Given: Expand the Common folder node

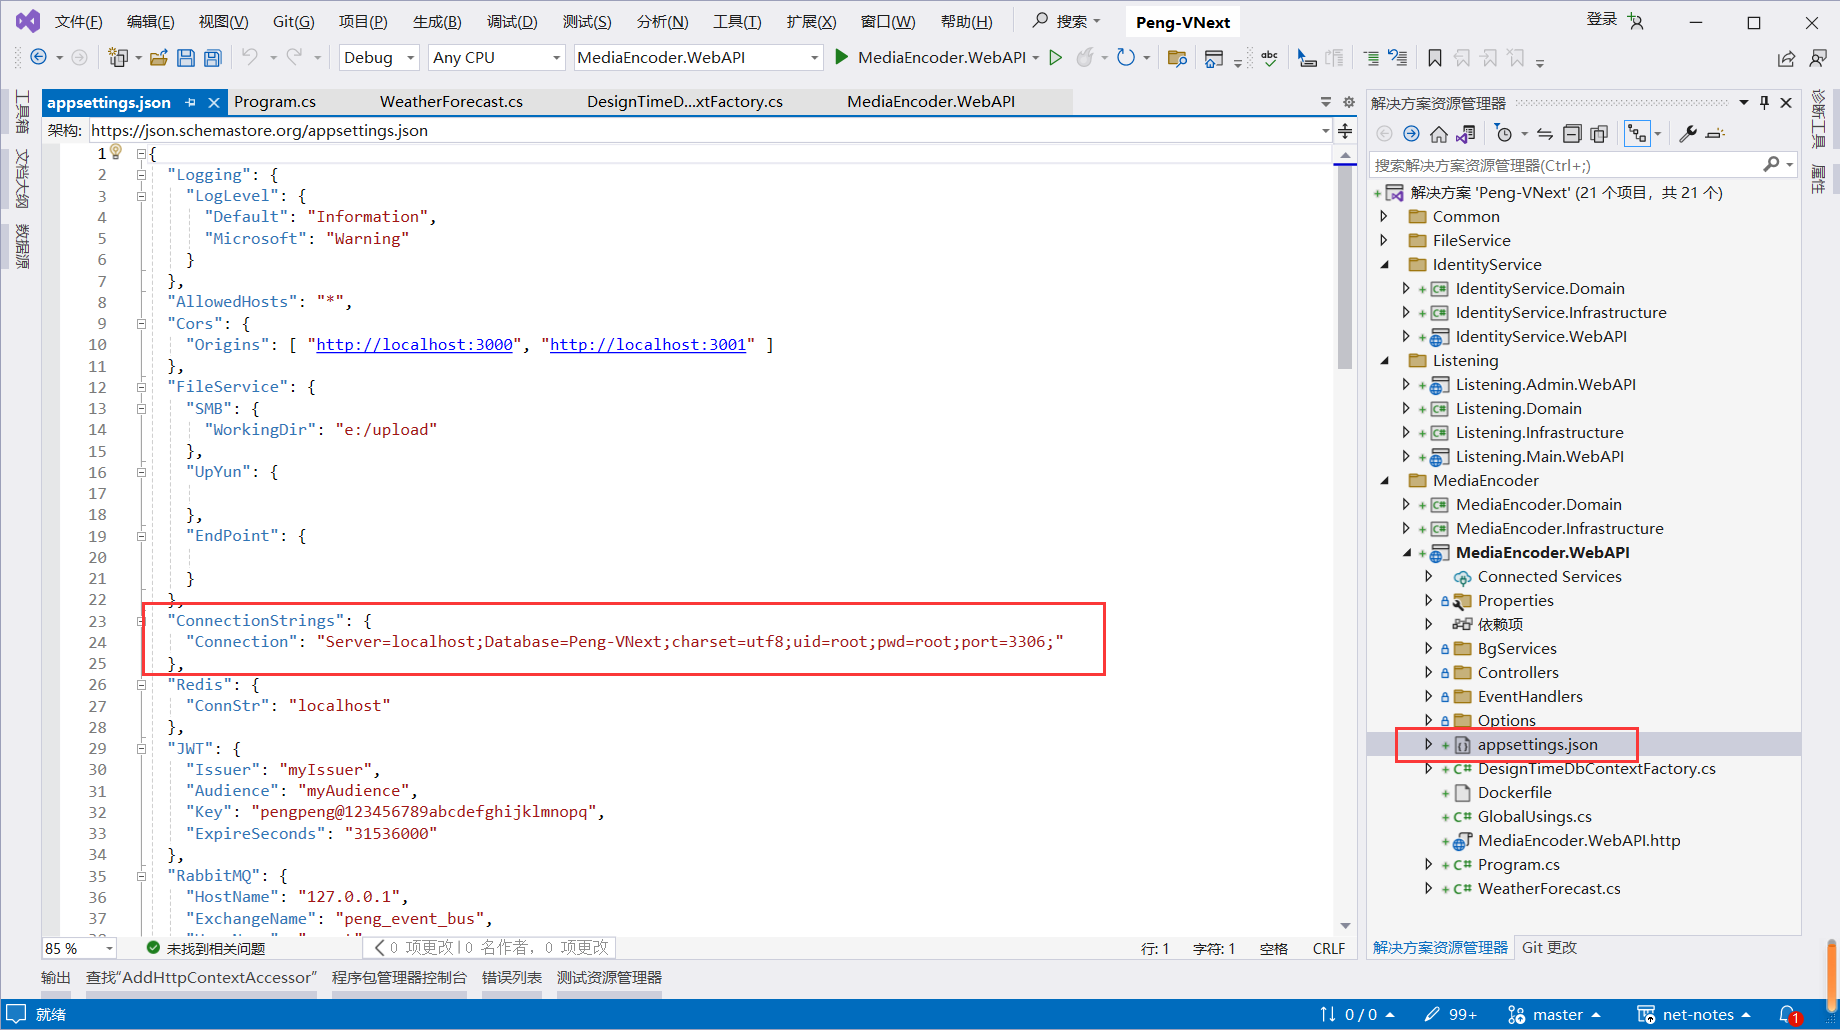Looking at the screenshot, I should coord(1384,216).
